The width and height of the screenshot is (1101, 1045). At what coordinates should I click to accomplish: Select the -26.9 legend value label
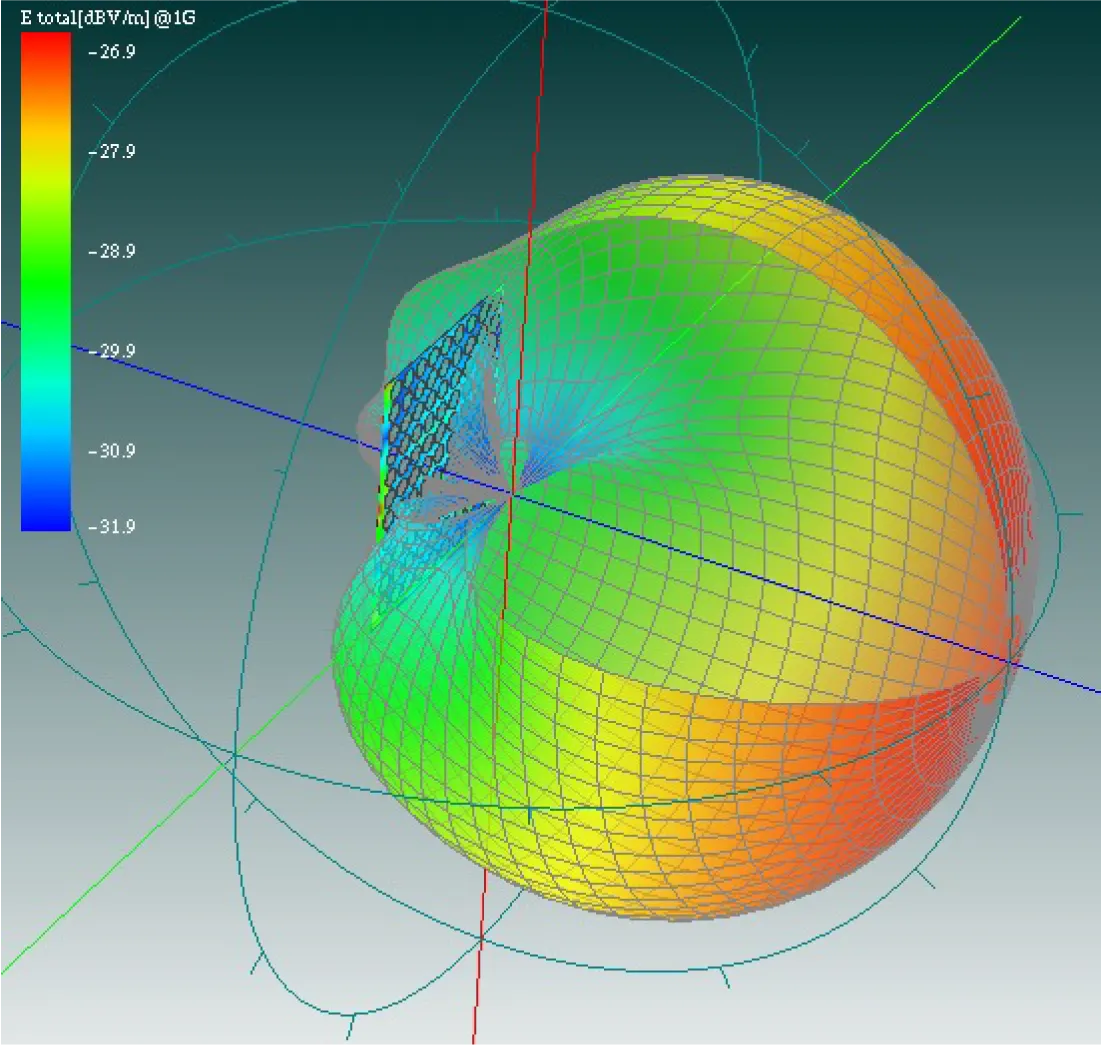(111, 52)
